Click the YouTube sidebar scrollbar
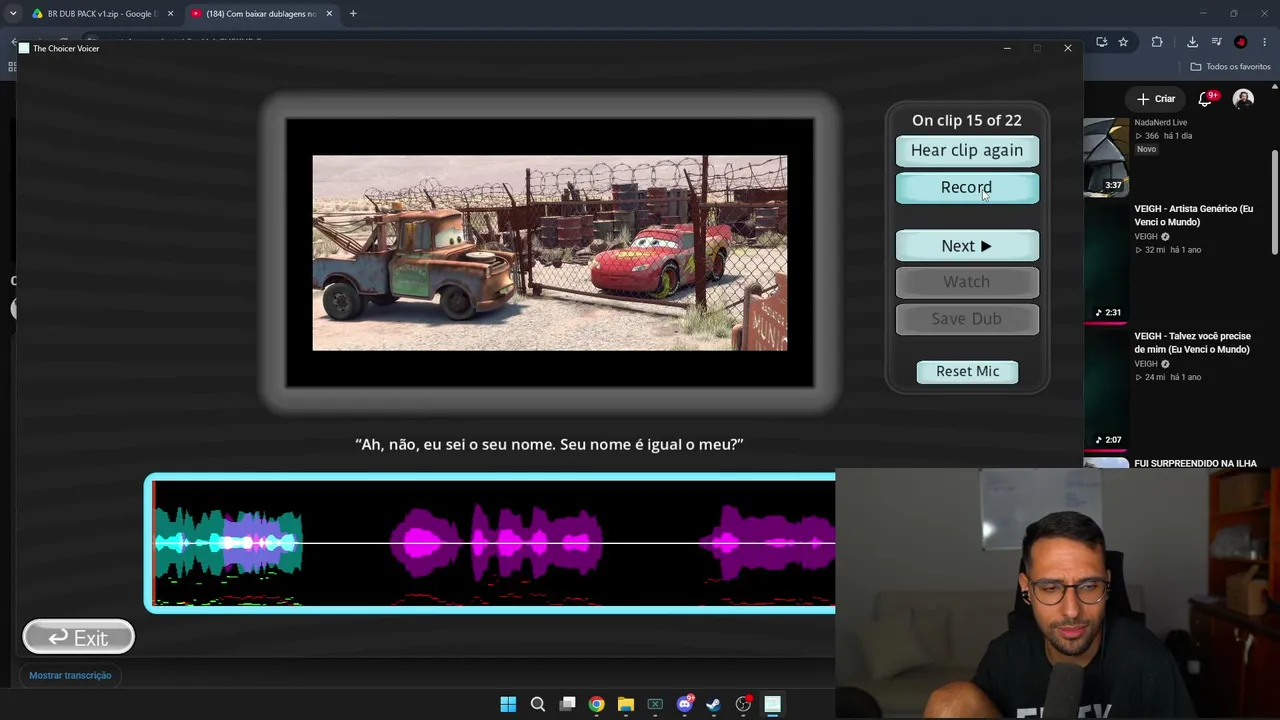1280x720 pixels. click(x=1275, y=203)
